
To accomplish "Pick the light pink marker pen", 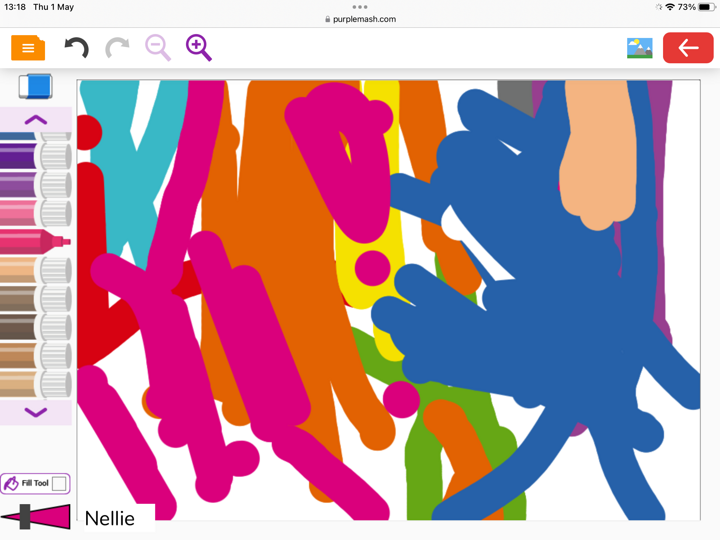I will click(36, 213).
